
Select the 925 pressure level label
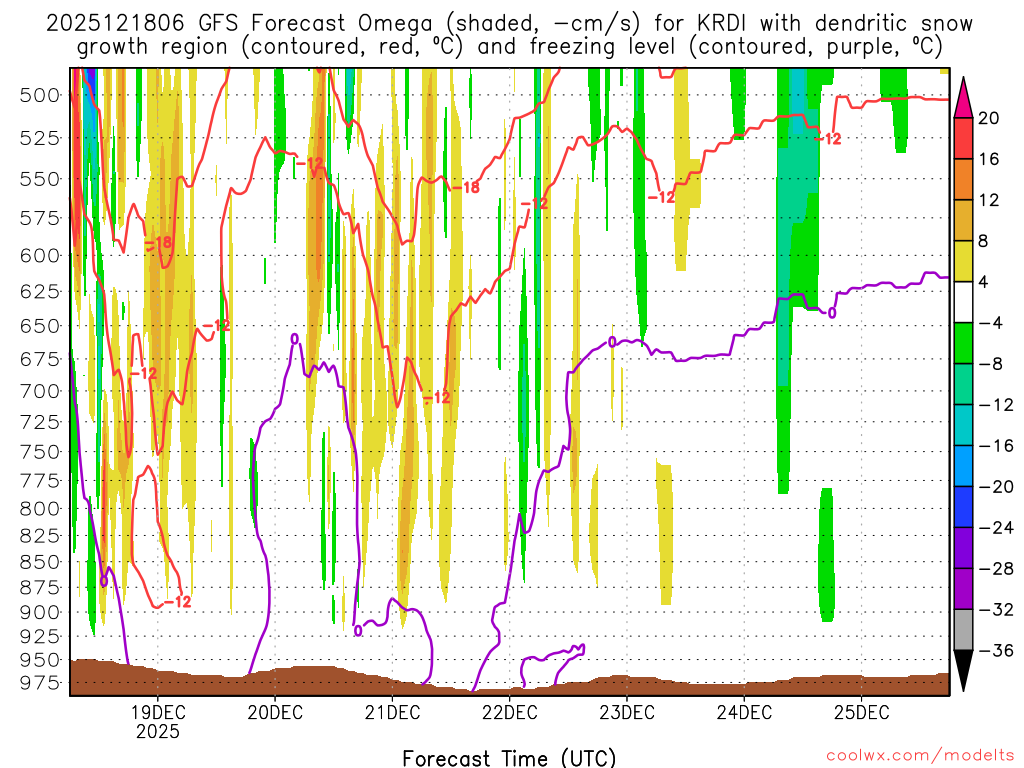pyautogui.click(x=40, y=635)
